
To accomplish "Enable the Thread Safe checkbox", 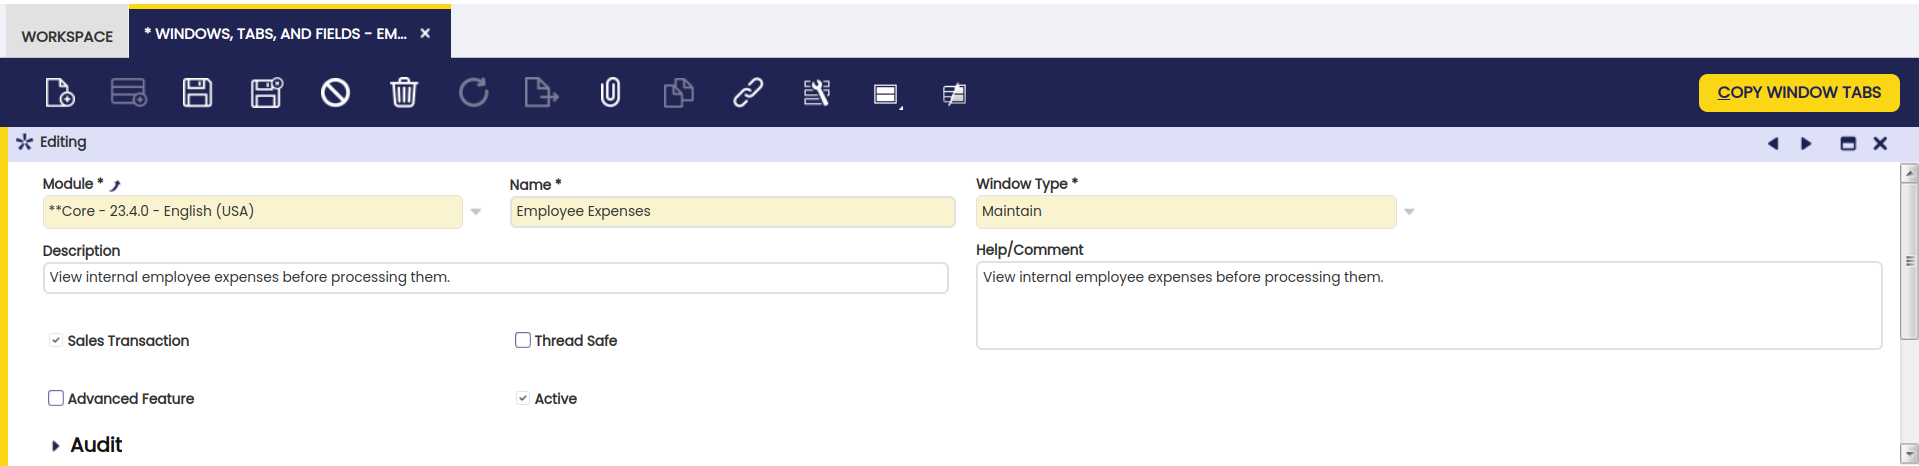I will click(523, 340).
